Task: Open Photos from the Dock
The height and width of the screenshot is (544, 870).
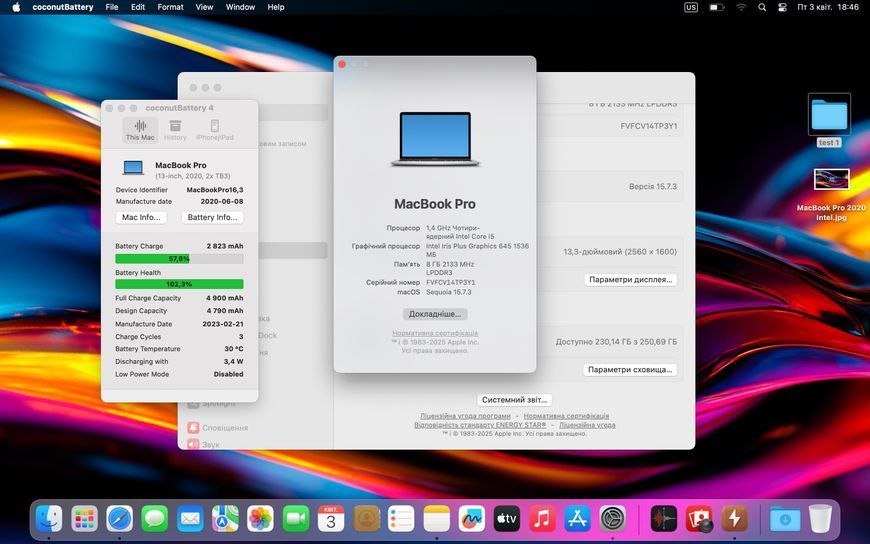Action: tap(260, 519)
